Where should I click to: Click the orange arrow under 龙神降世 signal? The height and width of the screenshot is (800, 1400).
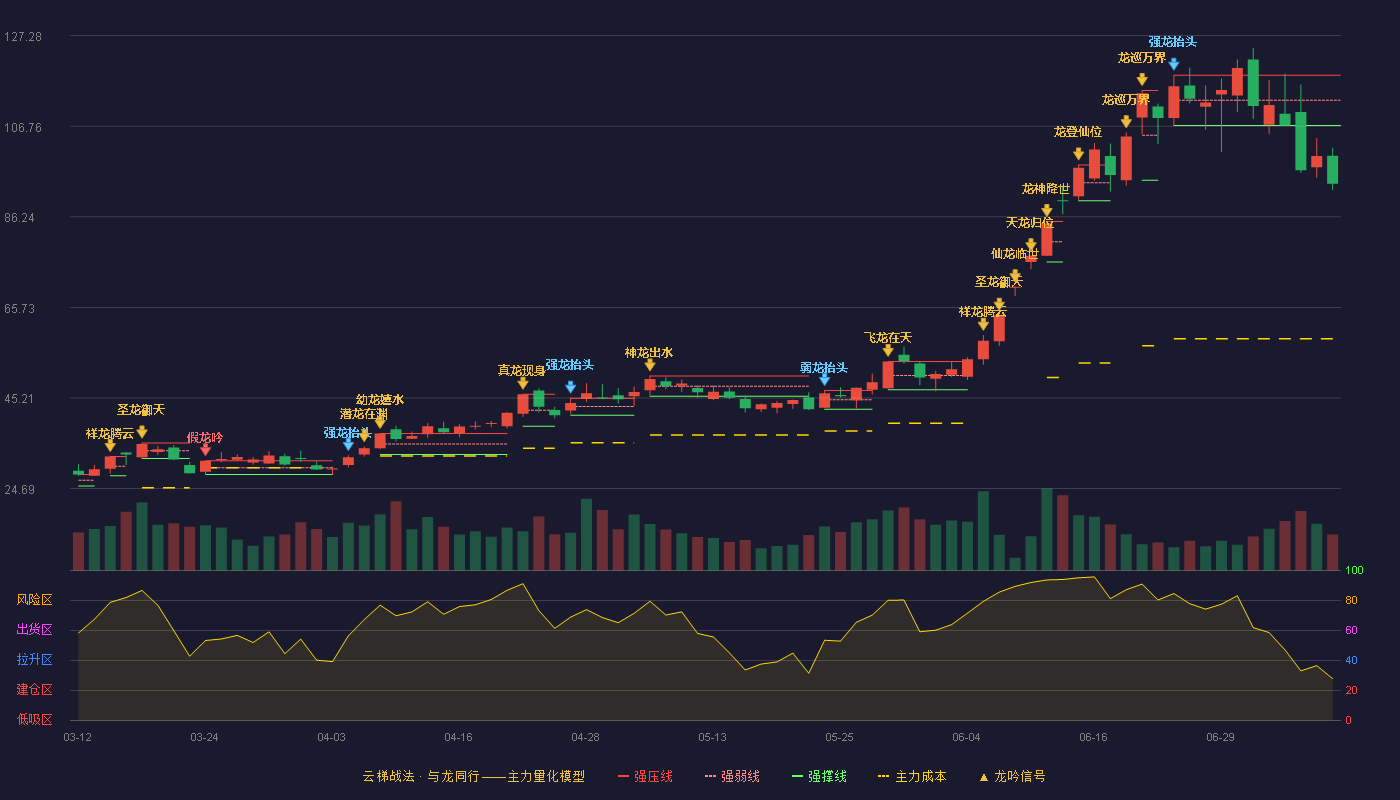(1046, 211)
